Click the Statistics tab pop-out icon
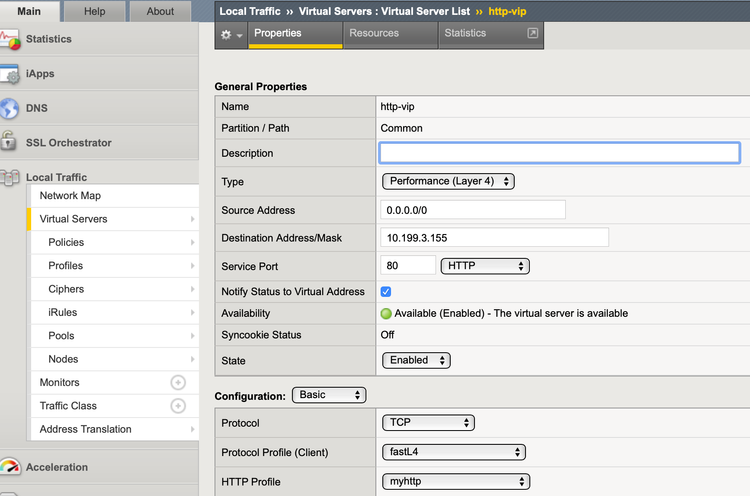Image resolution: width=750 pixels, height=496 pixels. (533, 33)
